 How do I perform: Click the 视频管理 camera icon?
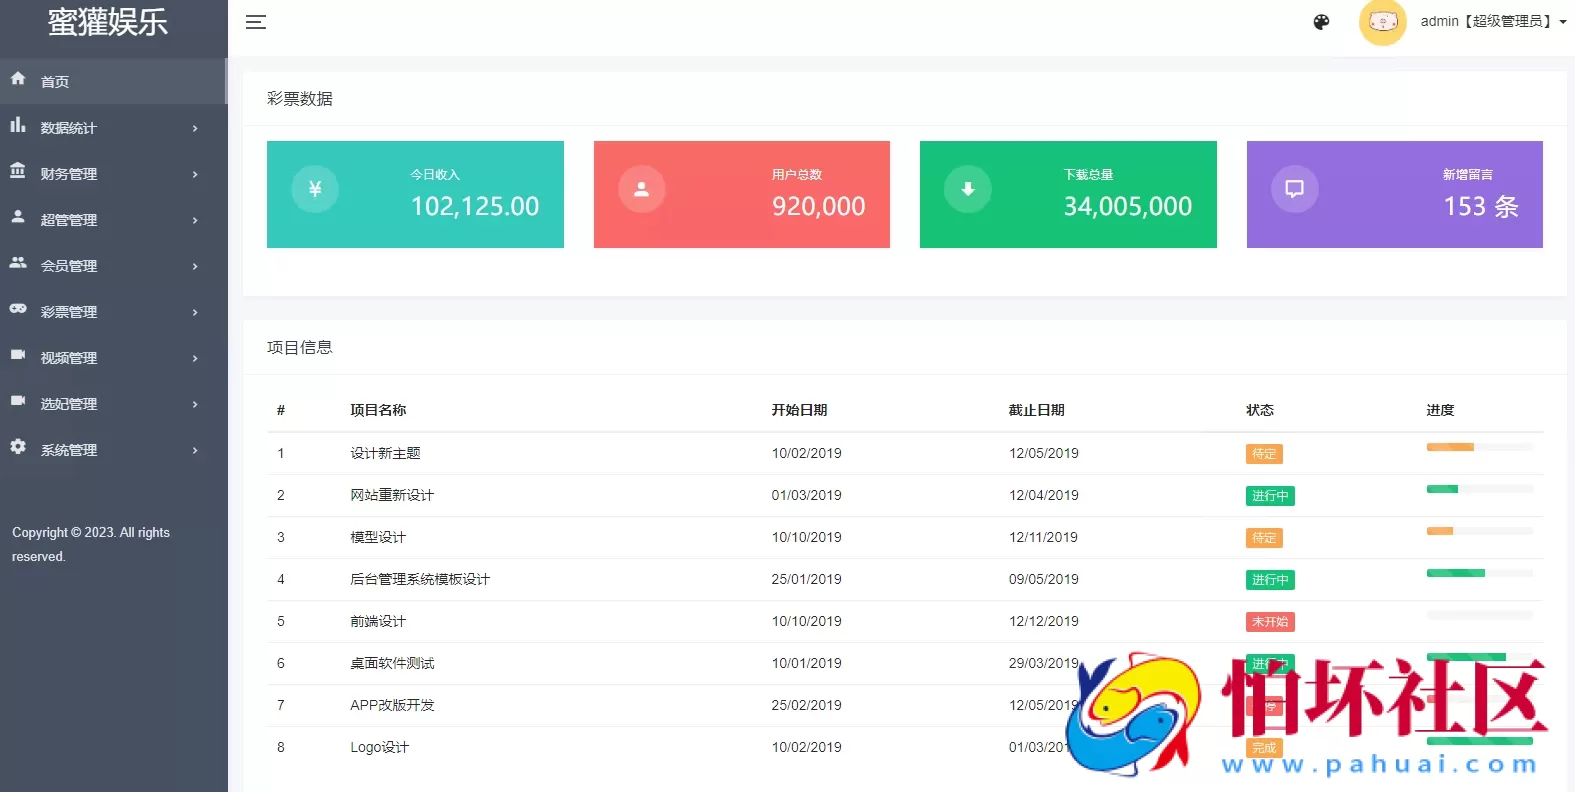click(x=18, y=354)
